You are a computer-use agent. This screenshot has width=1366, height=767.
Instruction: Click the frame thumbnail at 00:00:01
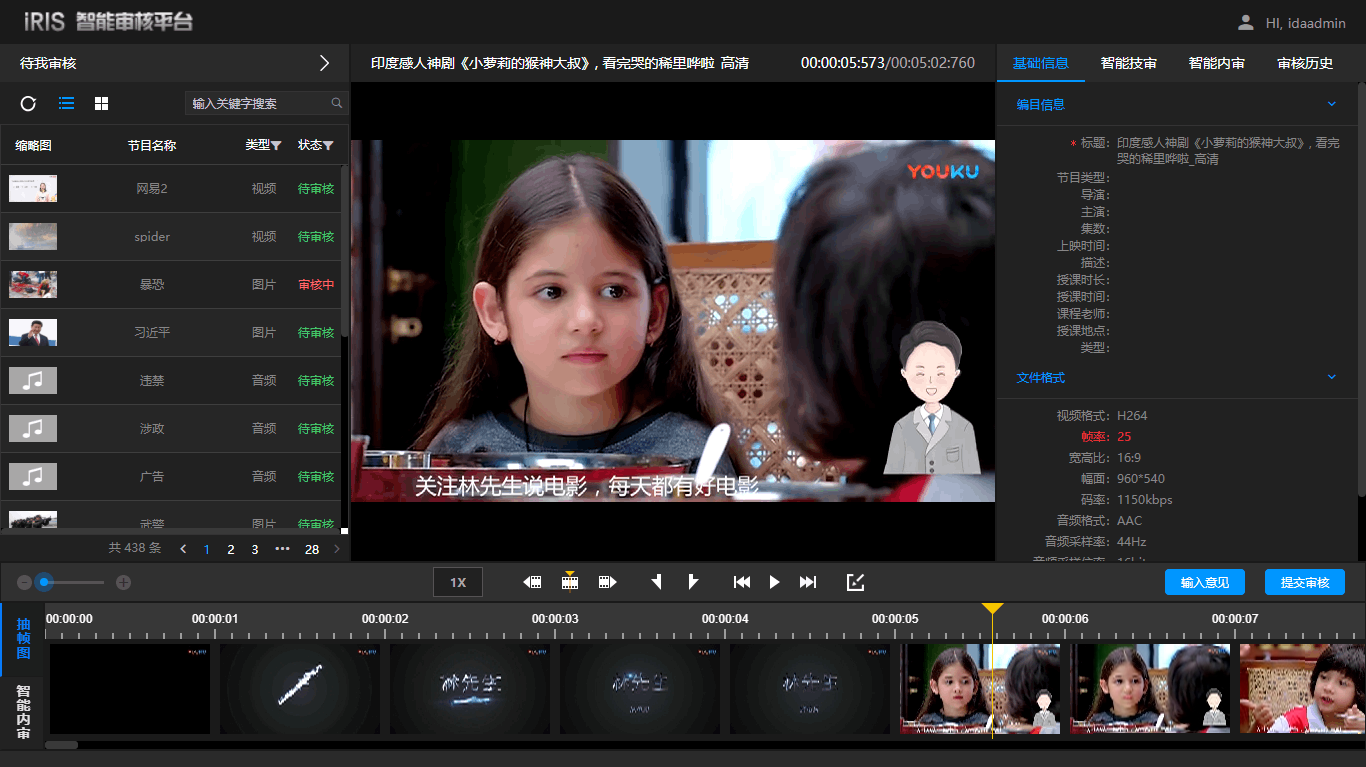pos(300,689)
